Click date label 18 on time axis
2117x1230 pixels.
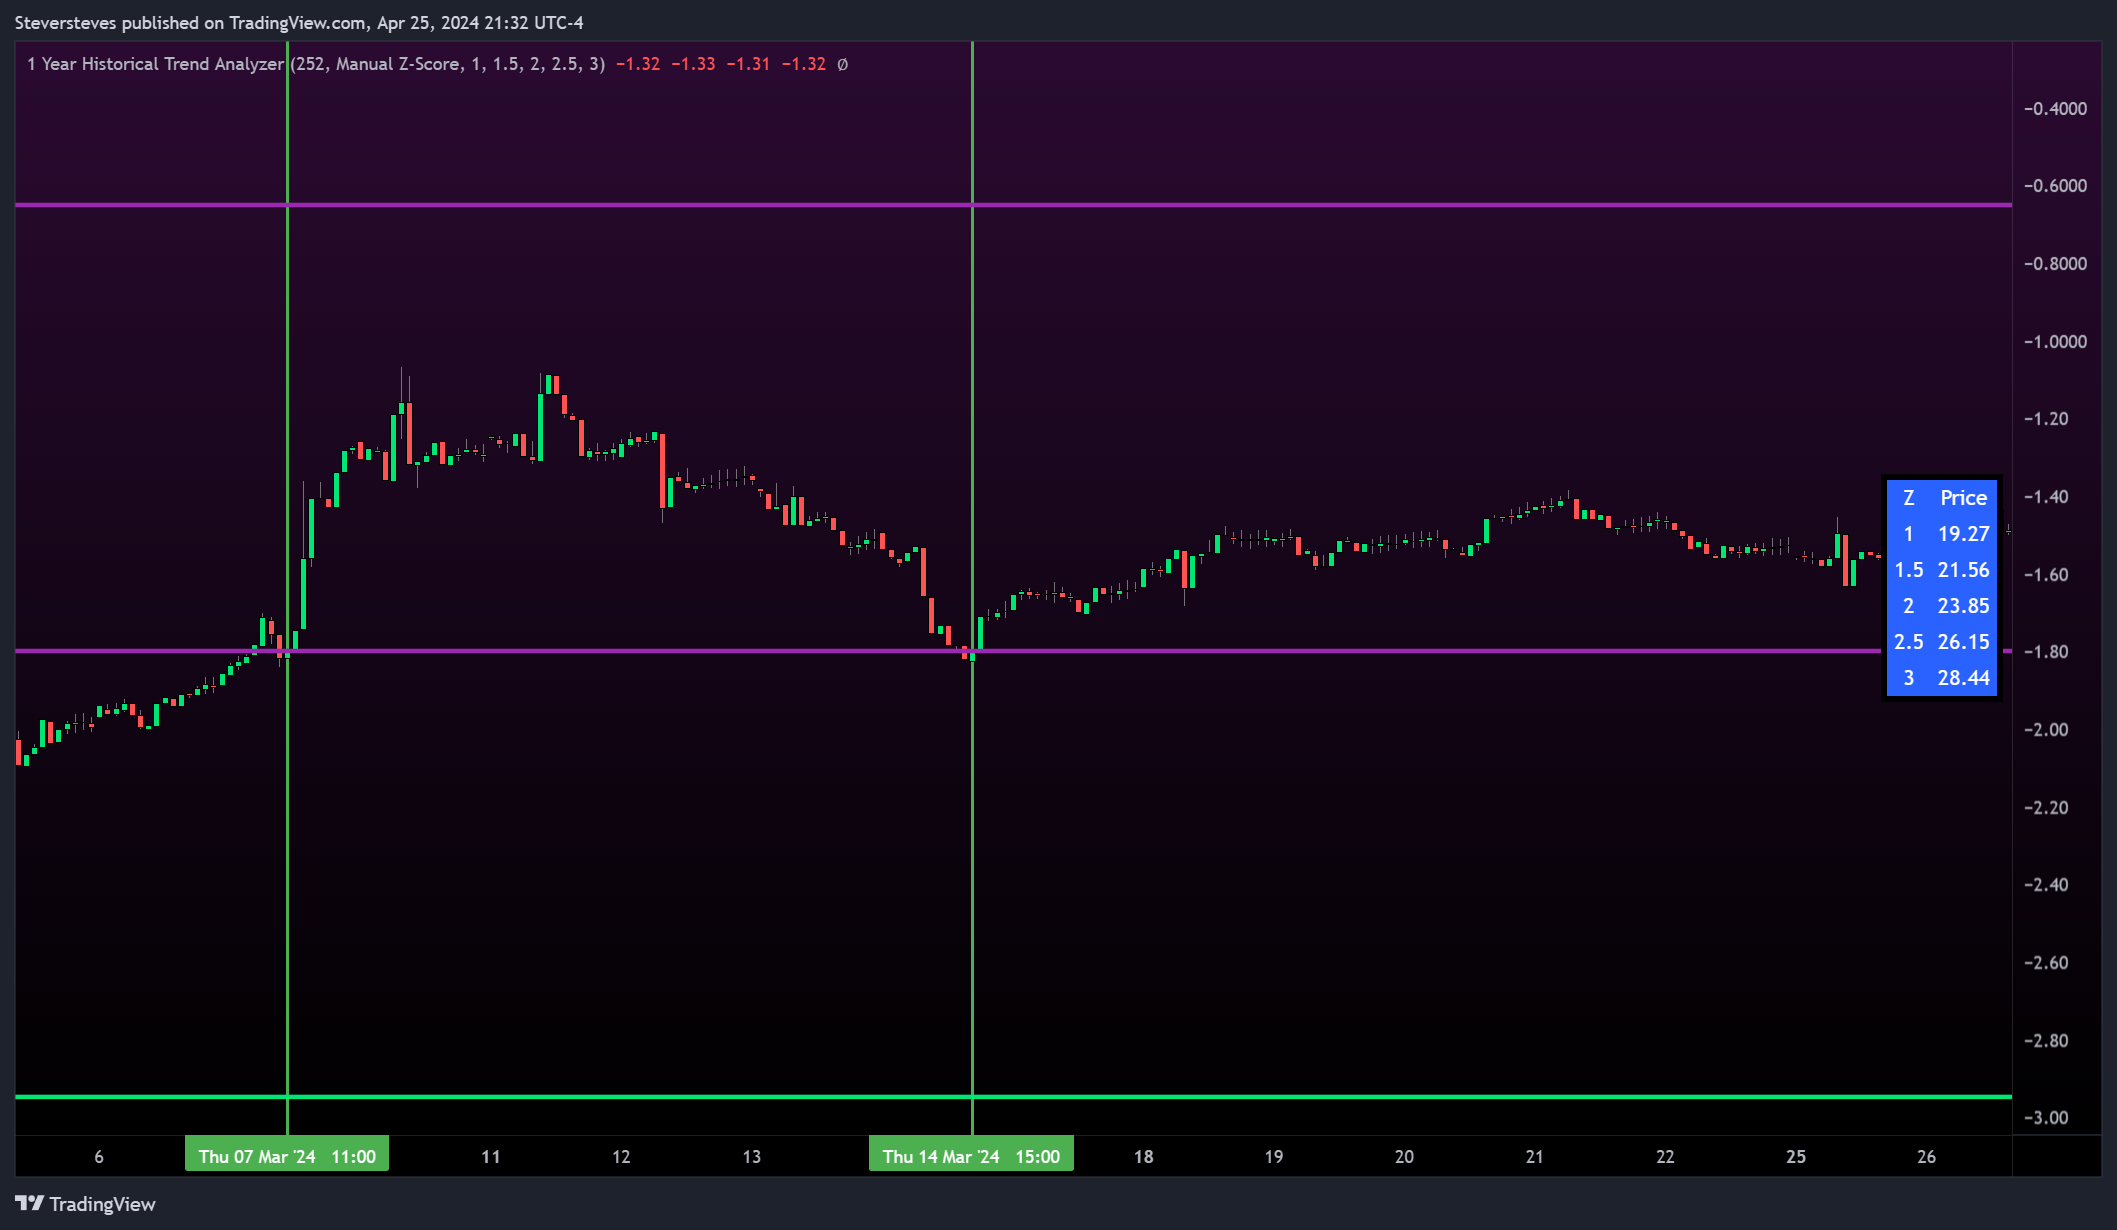coord(1143,1157)
